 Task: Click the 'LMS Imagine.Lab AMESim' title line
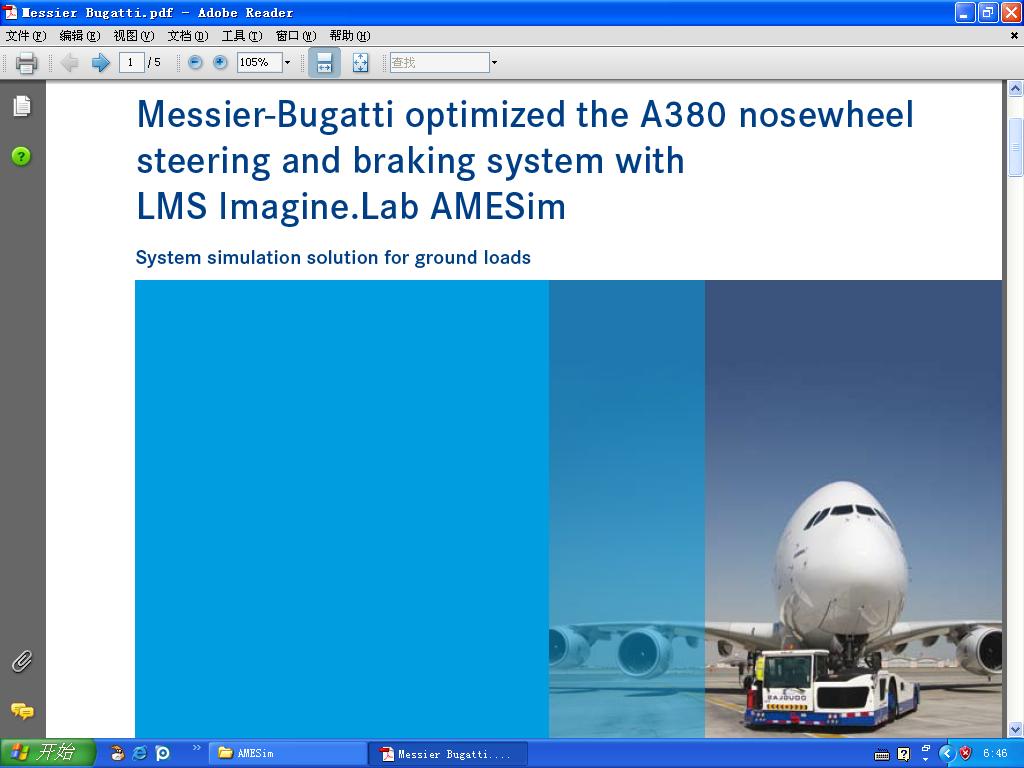351,206
